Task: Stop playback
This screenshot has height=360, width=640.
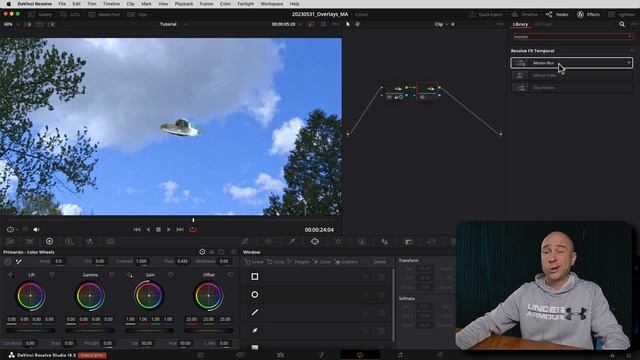Action: pos(158,230)
